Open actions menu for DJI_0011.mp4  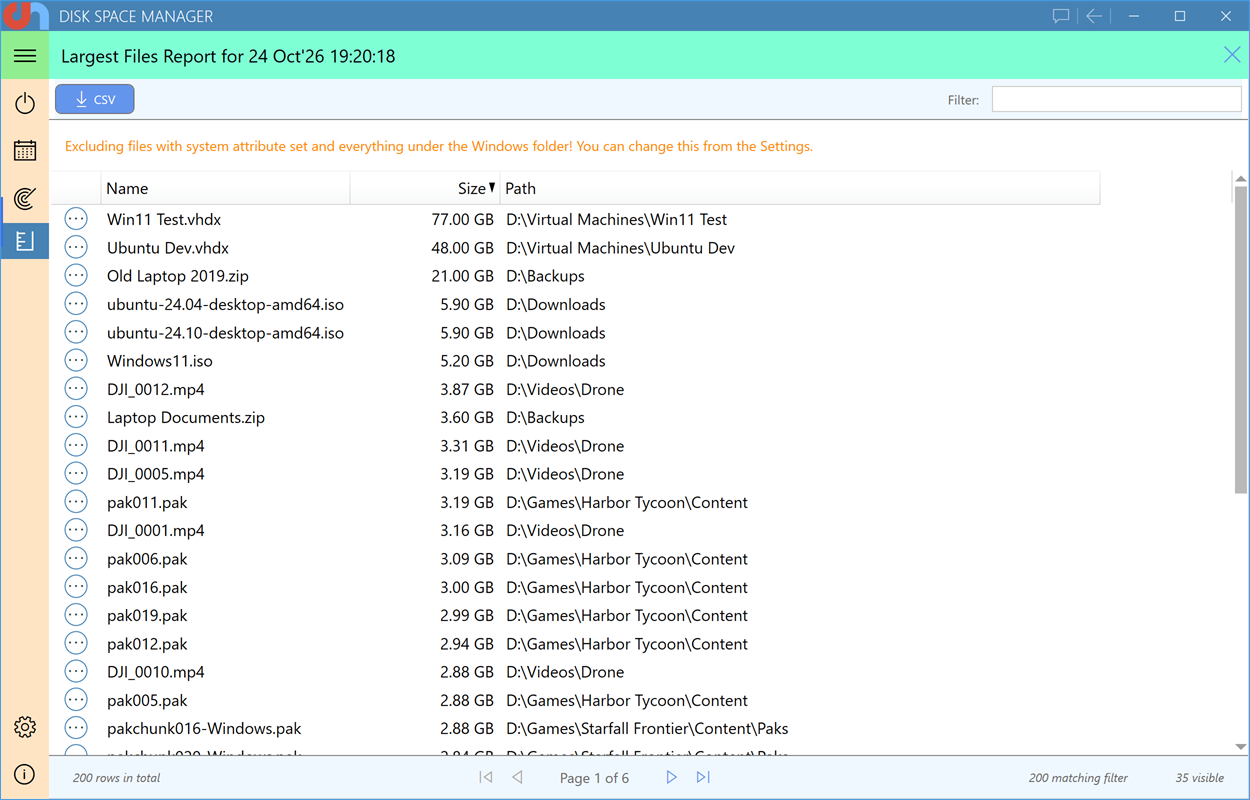76,445
